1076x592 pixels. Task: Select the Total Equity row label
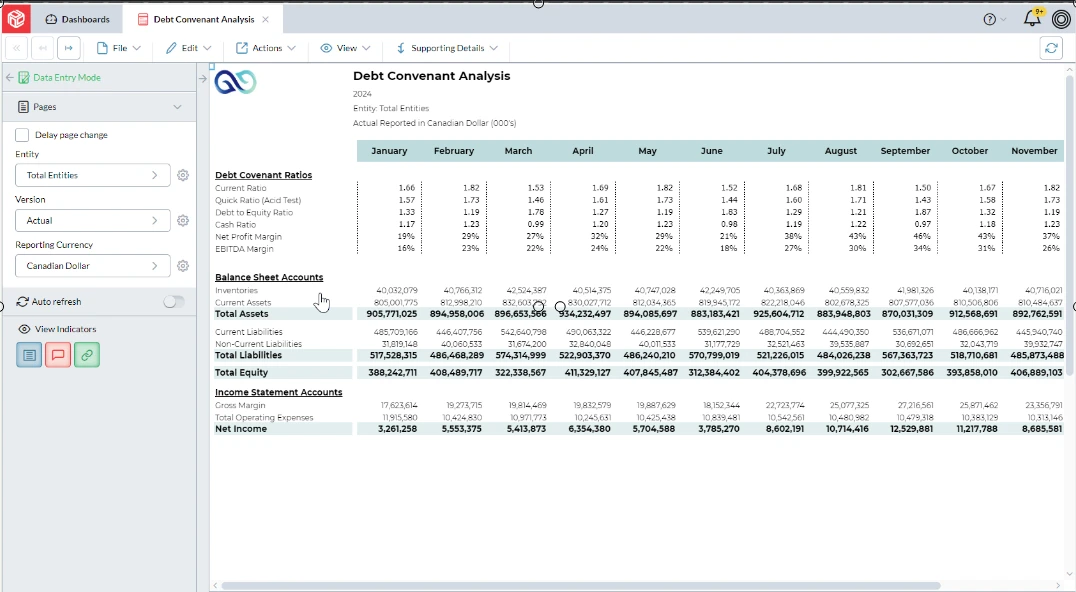pos(242,372)
